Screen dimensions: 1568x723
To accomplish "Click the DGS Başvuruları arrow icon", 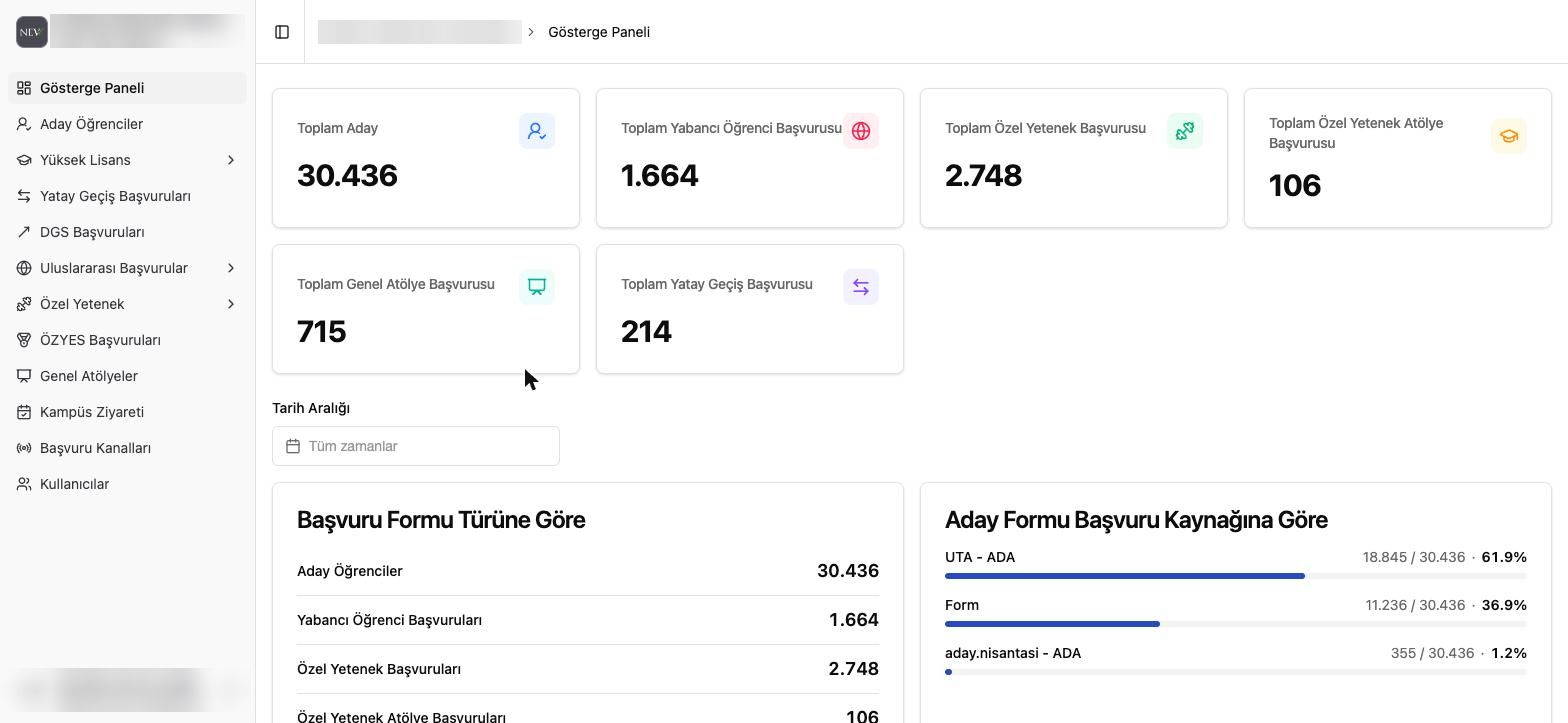I will (x=24, y=232).
